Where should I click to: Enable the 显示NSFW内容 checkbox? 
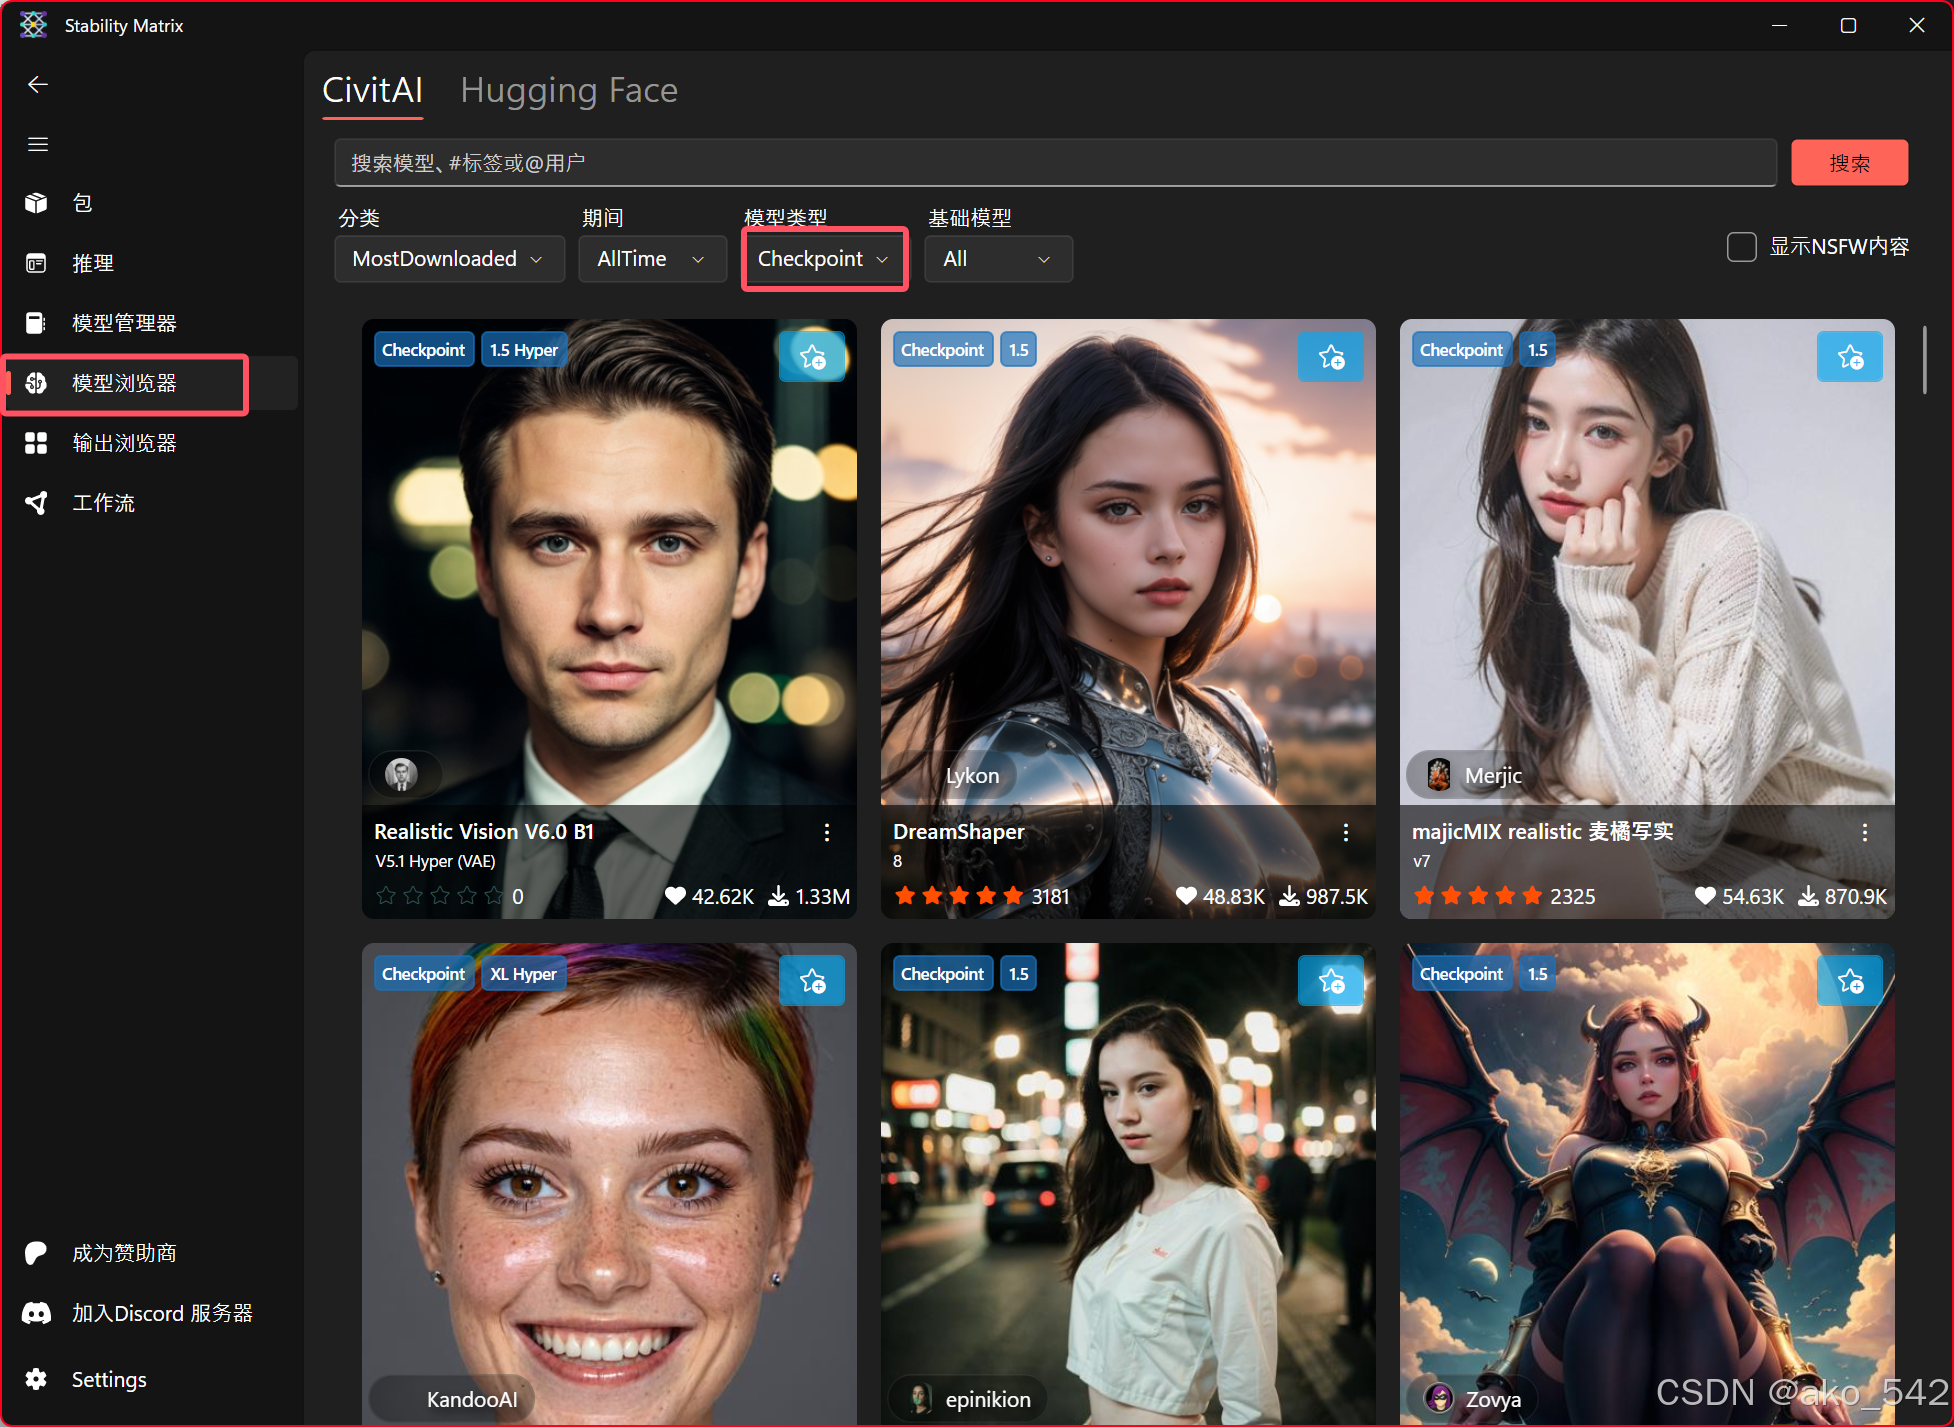click(1742, 247)
